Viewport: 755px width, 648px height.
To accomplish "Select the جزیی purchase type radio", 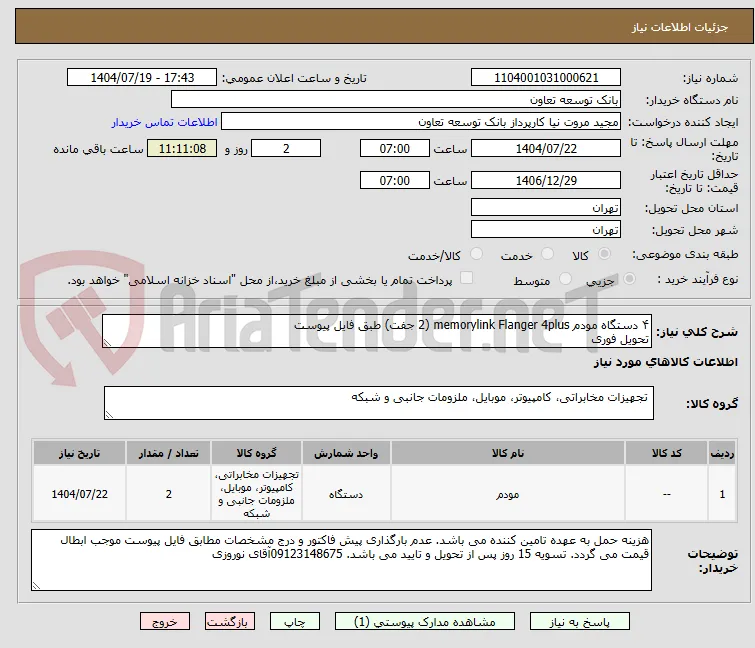I will (x=629, y=279).
